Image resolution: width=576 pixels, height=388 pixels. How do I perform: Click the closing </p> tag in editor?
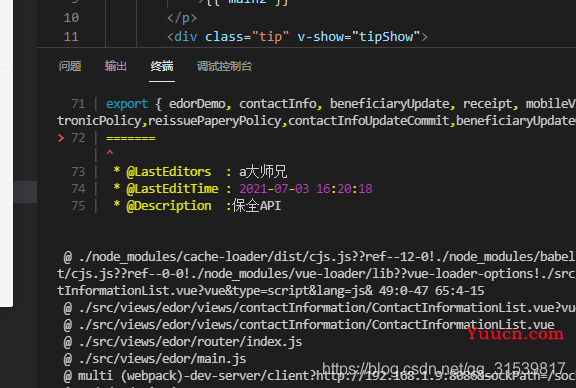[182, 18]
